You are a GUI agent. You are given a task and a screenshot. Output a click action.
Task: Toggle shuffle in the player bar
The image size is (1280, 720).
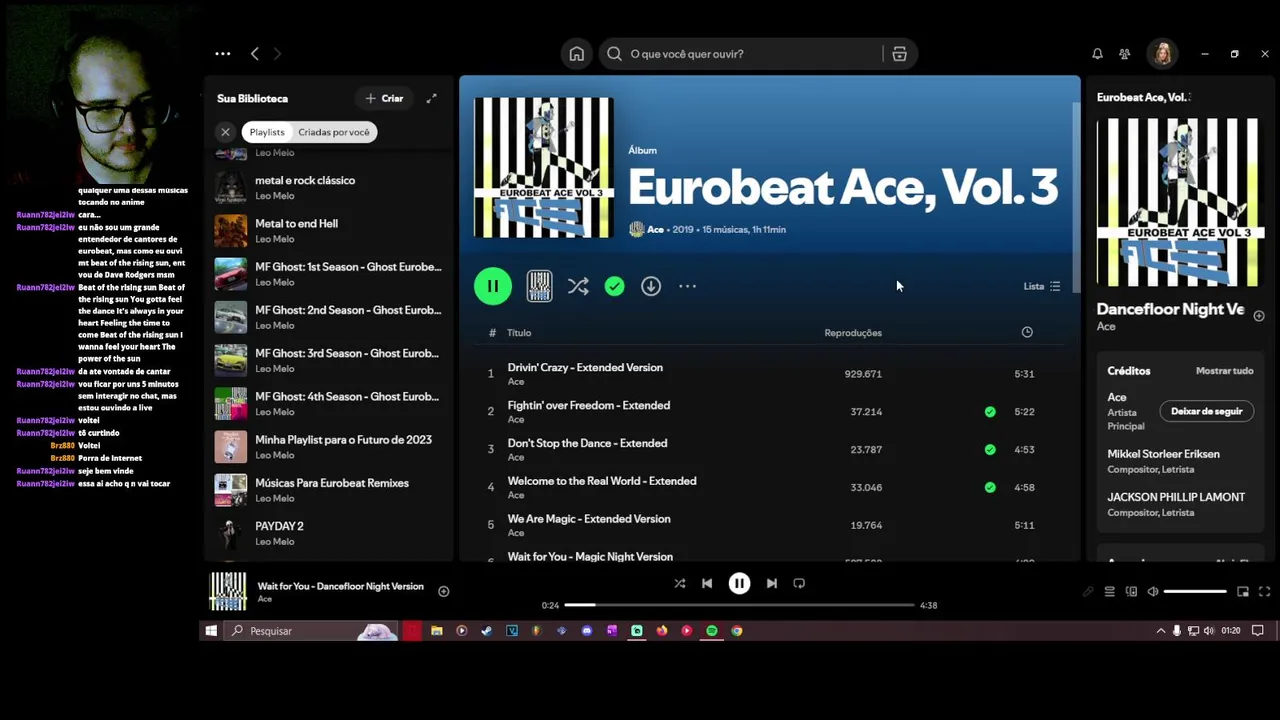click(680, 583)
